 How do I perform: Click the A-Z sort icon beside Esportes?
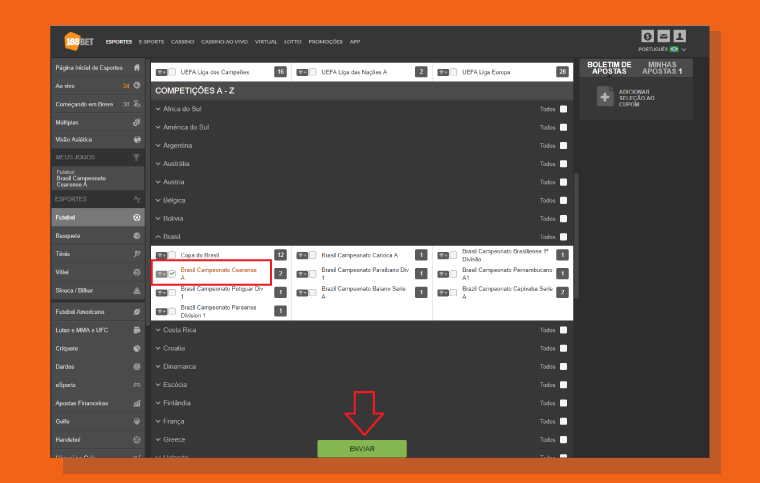(137, 199)
